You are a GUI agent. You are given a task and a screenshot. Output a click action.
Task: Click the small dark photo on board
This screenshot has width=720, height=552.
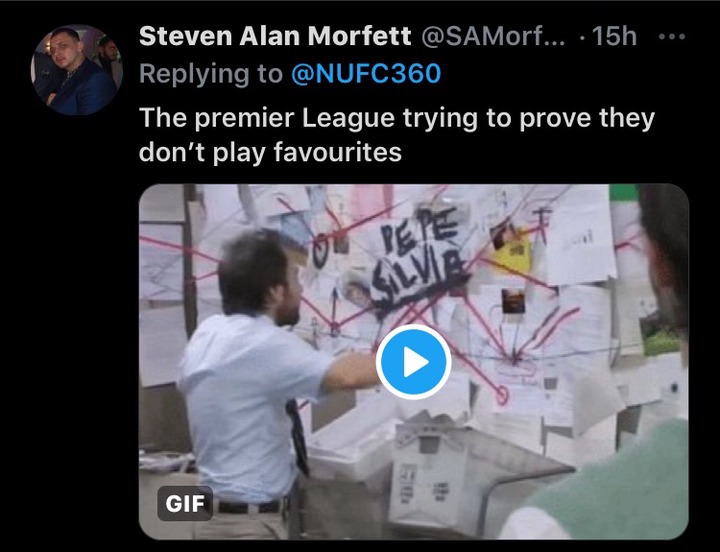[513, 301]
